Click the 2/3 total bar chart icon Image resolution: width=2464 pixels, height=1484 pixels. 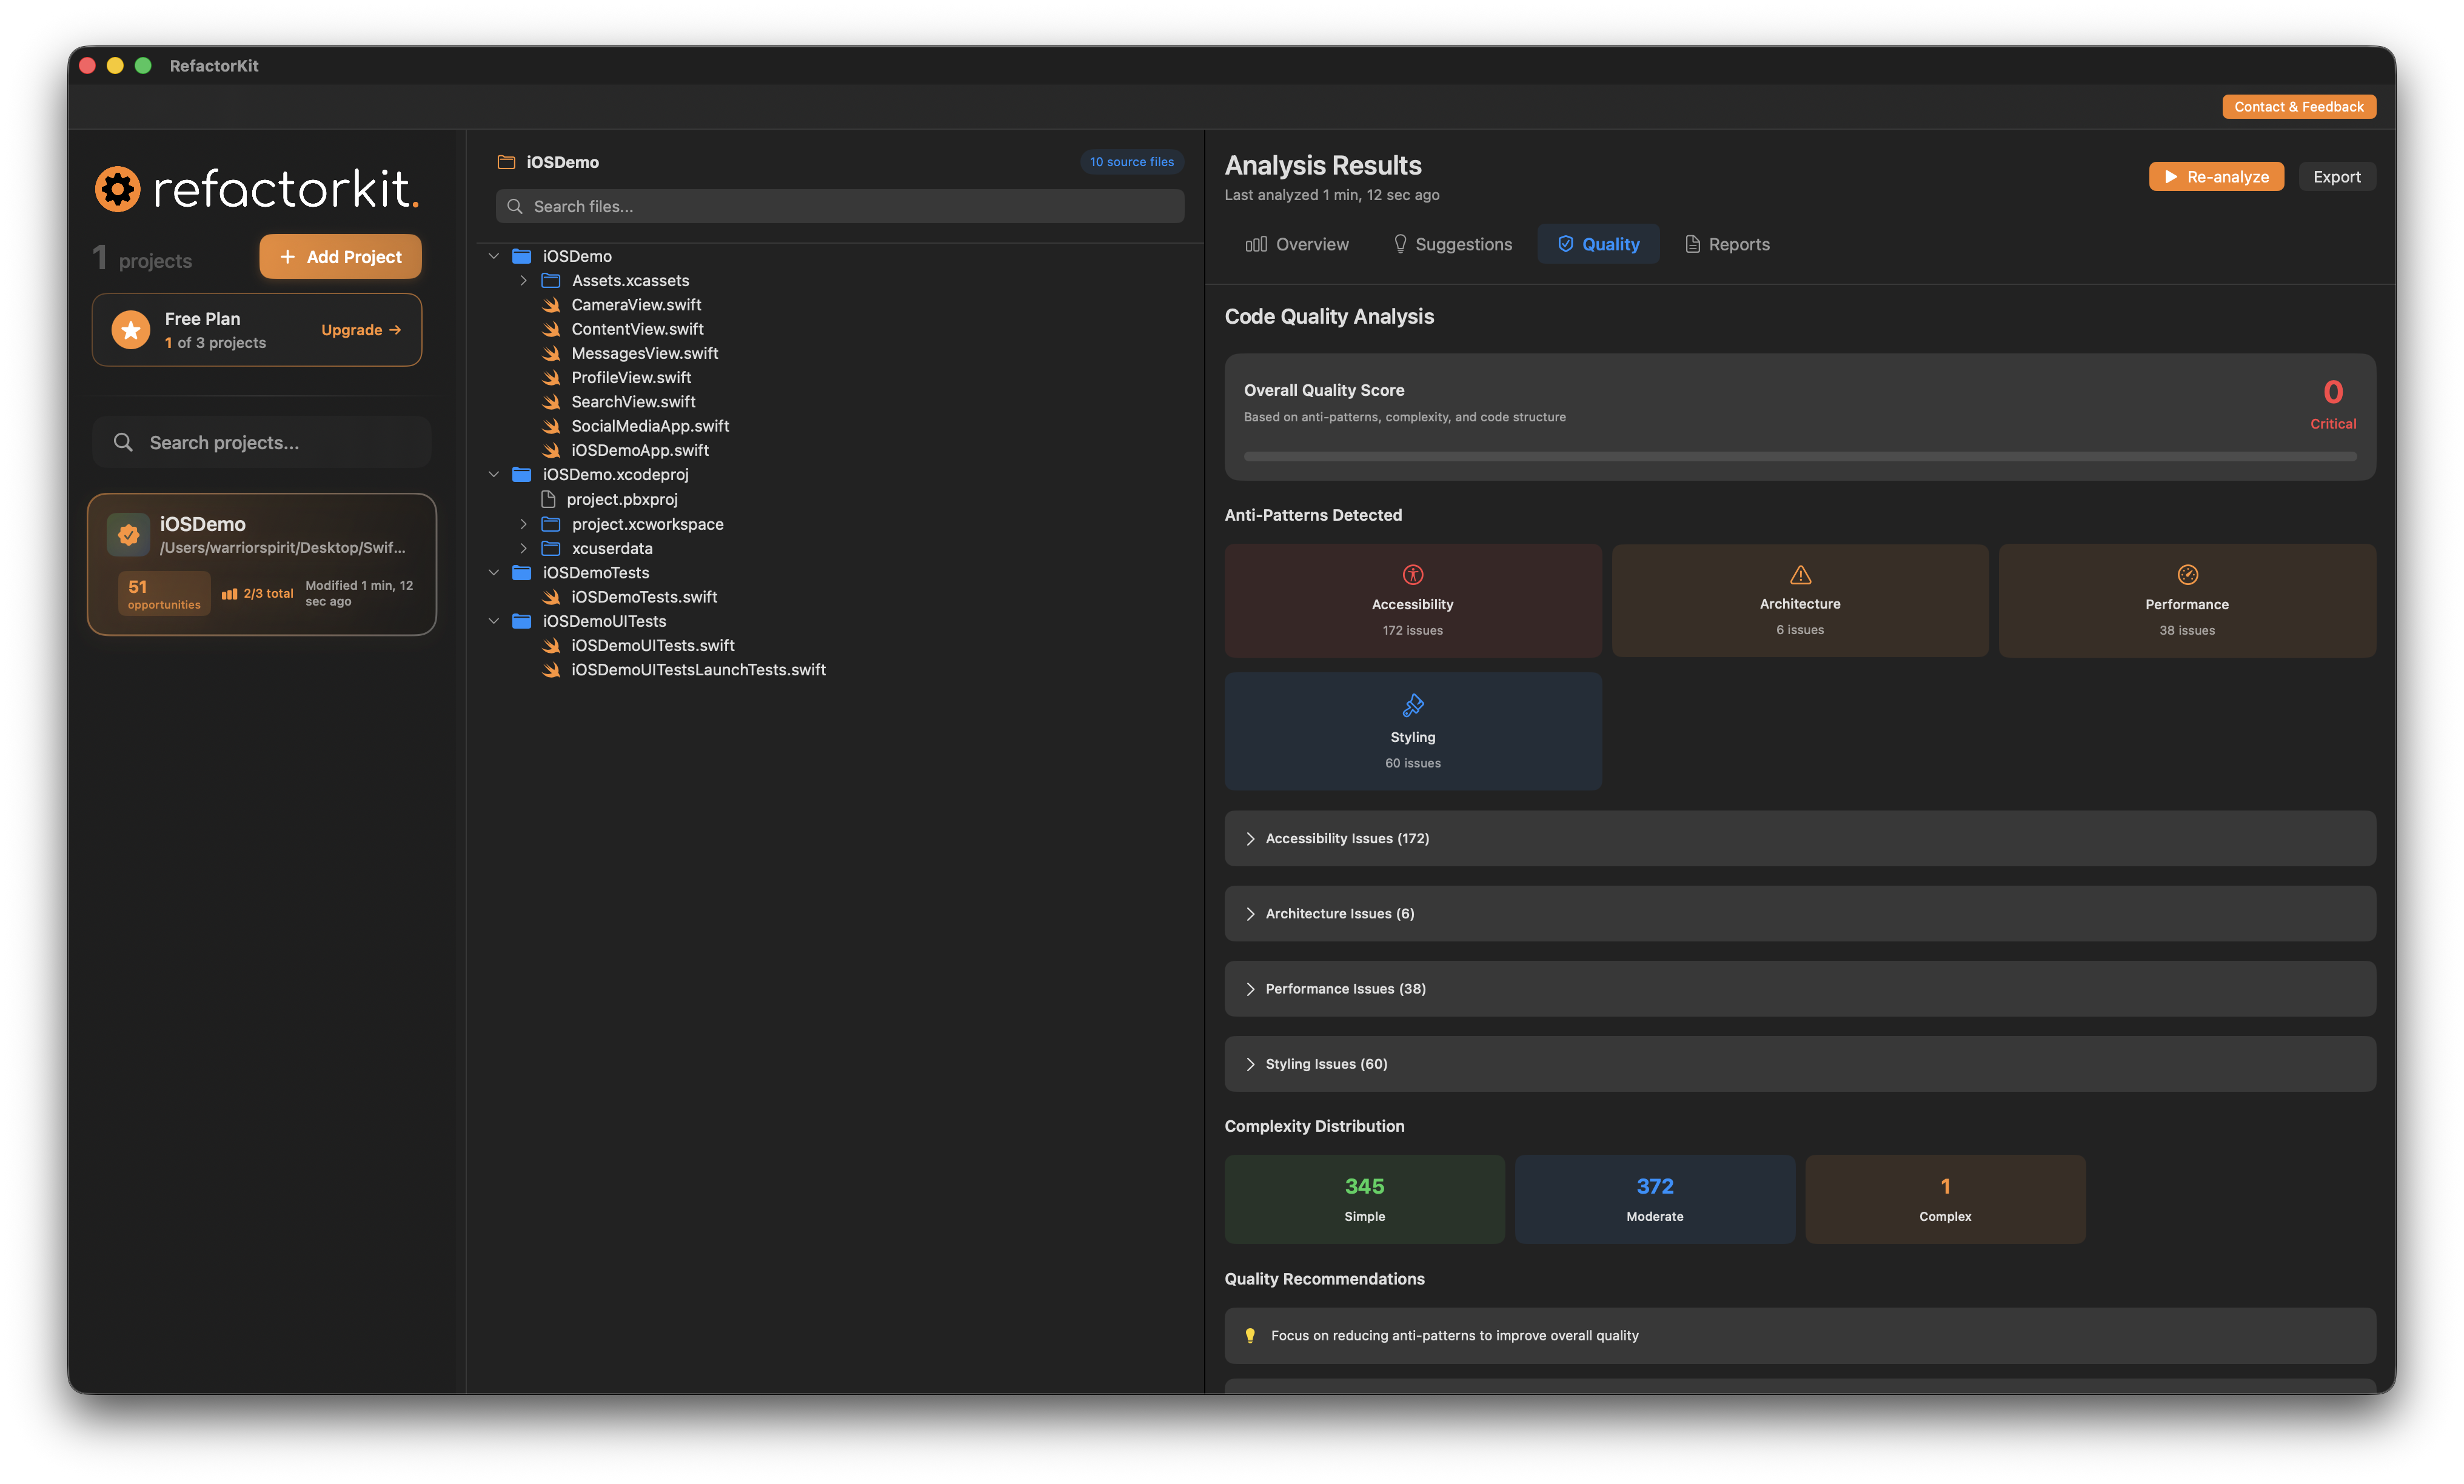[229, 594]
